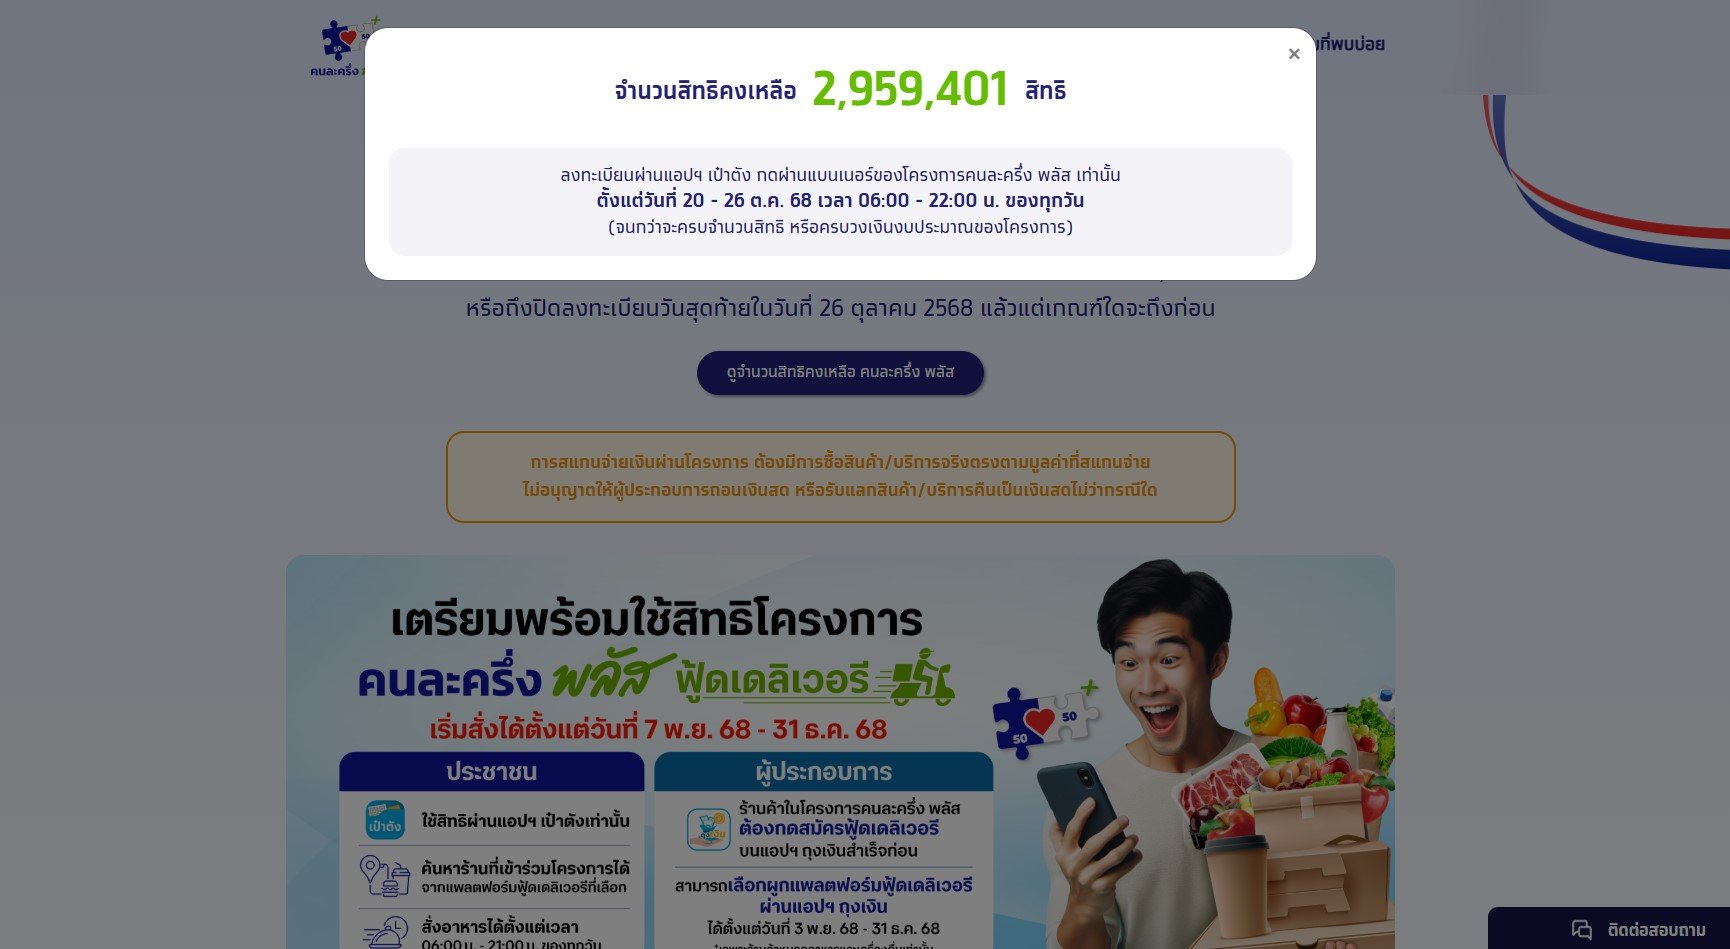
Task: Click the puzzle heart 50 emblem in banner
Action: 1045,719
